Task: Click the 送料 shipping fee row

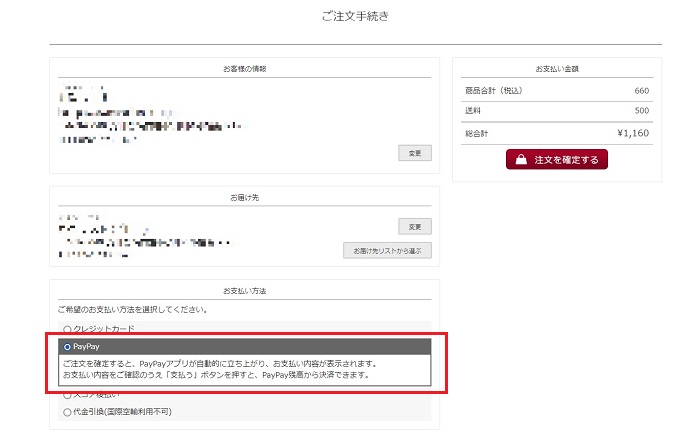Action: click(556, 110)
